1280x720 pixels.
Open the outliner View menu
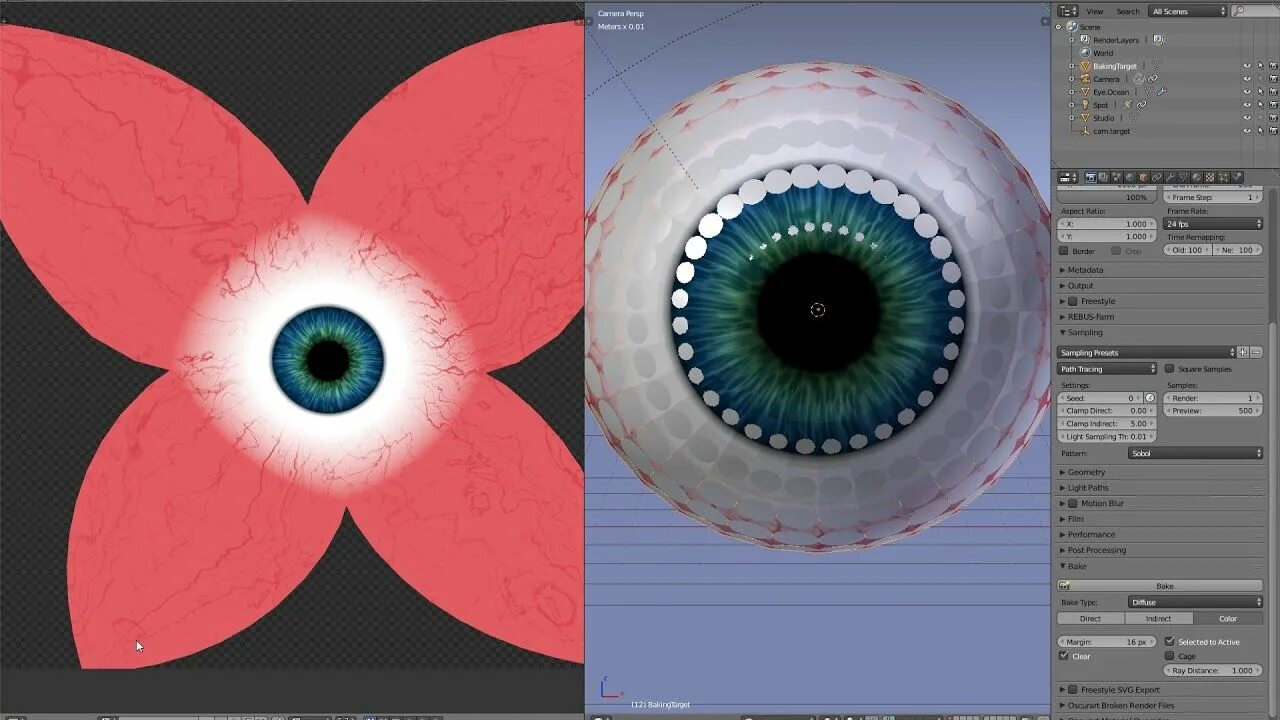[x=1095, y=11]
